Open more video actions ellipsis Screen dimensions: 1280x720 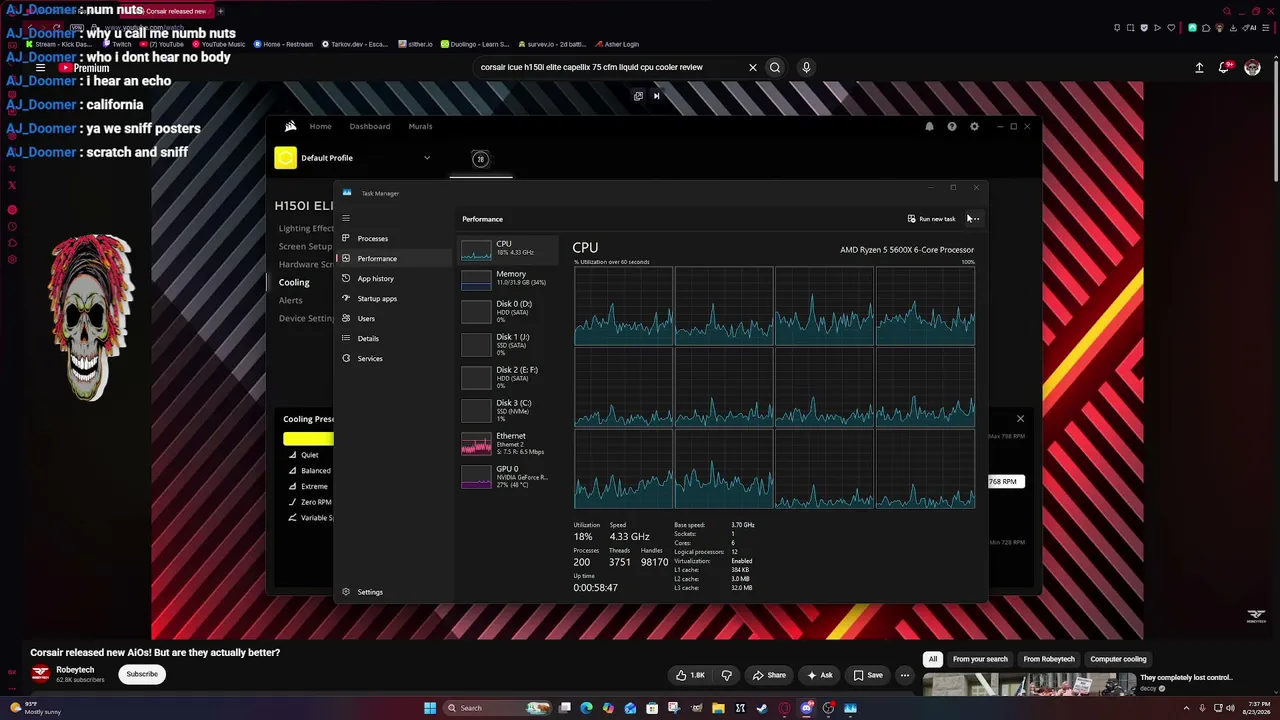click(x=905, y=675)
